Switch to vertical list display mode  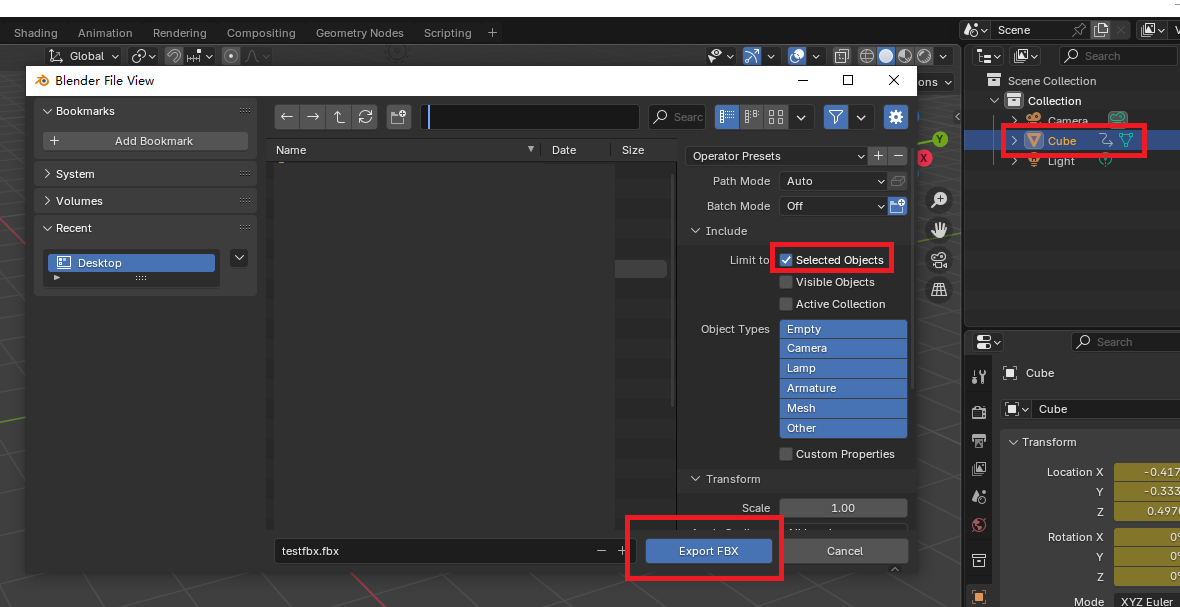727,117
